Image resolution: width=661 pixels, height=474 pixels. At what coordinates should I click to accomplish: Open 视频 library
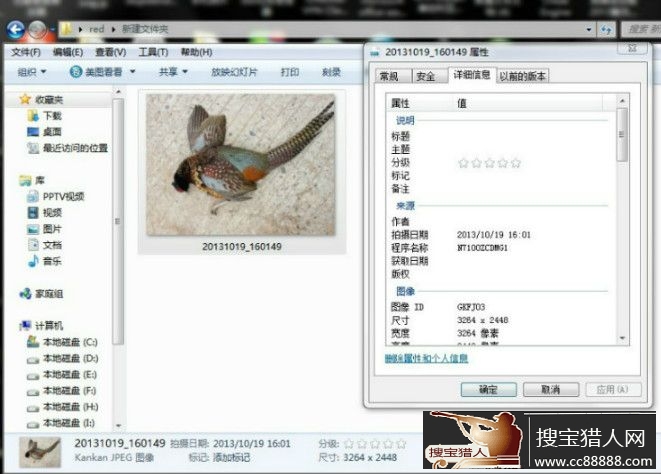point(45,213)
